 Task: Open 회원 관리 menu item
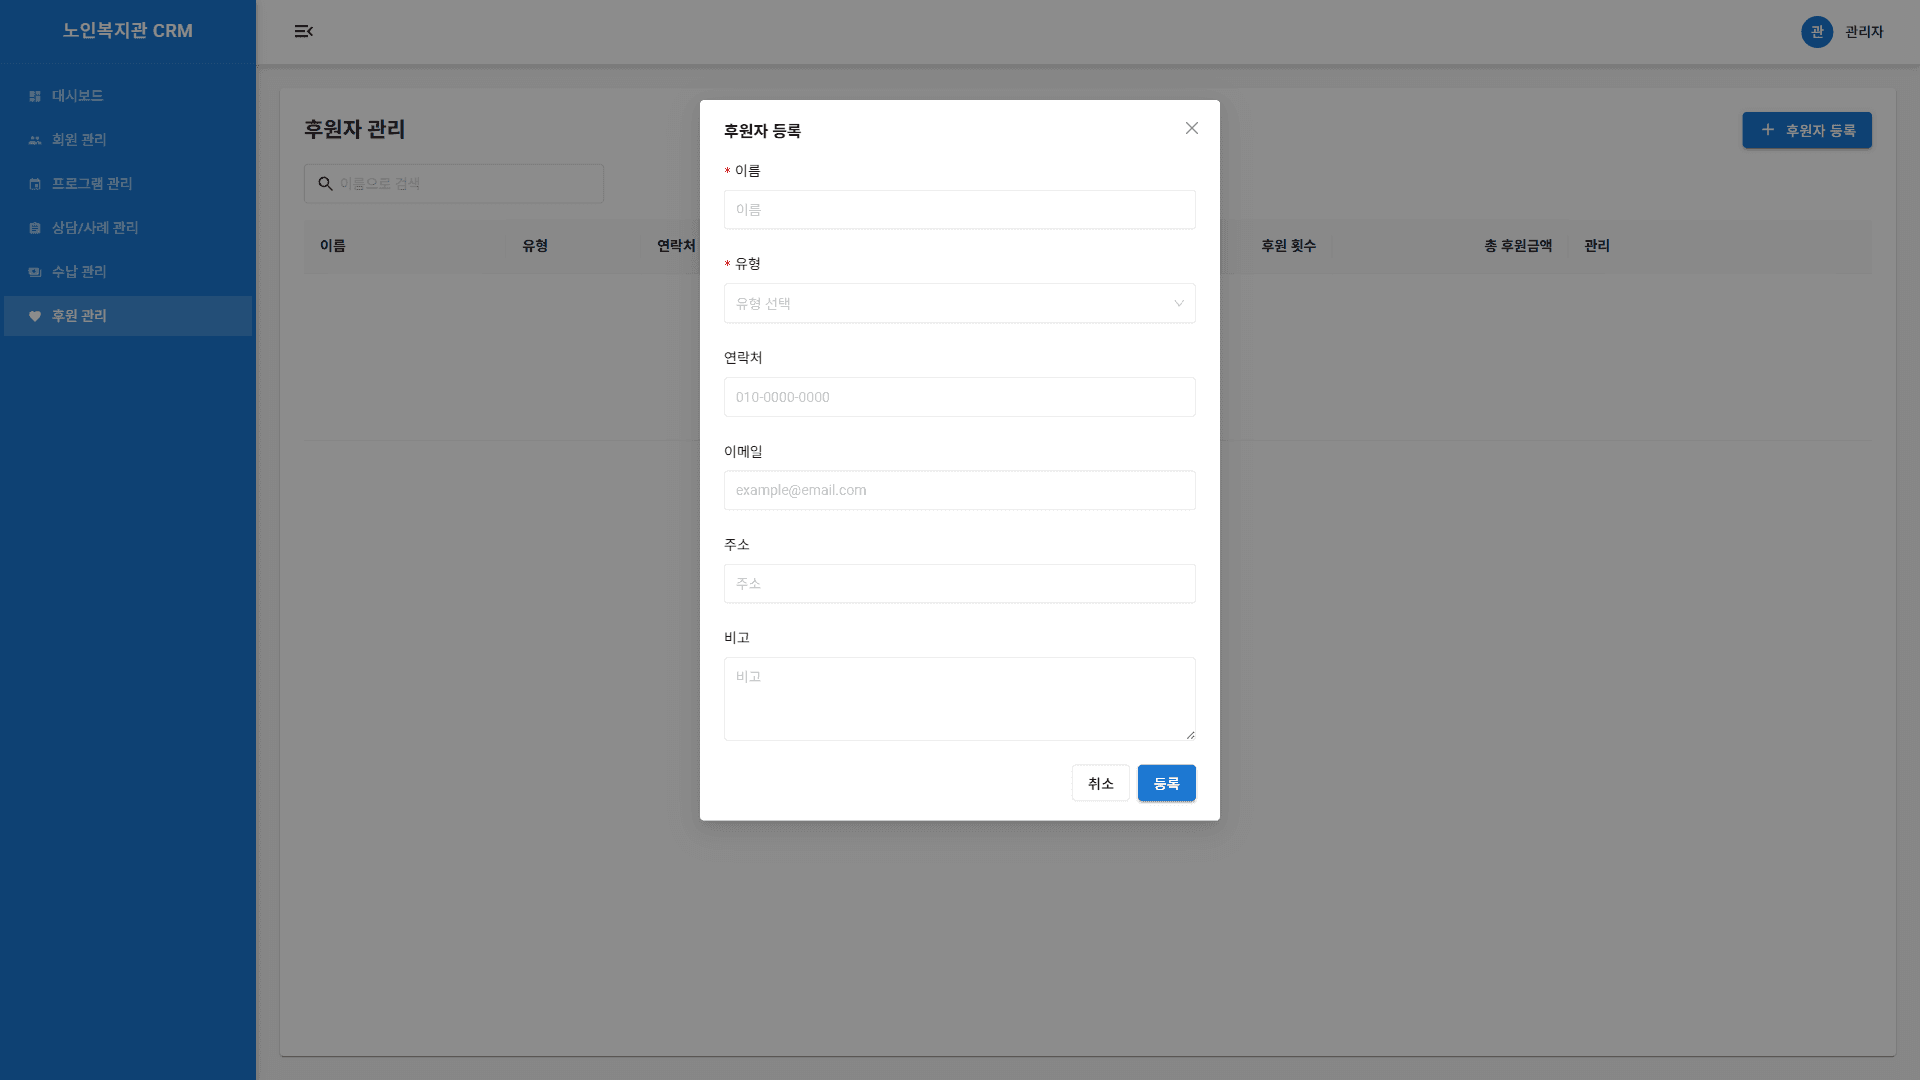click(x=79, y=140)
